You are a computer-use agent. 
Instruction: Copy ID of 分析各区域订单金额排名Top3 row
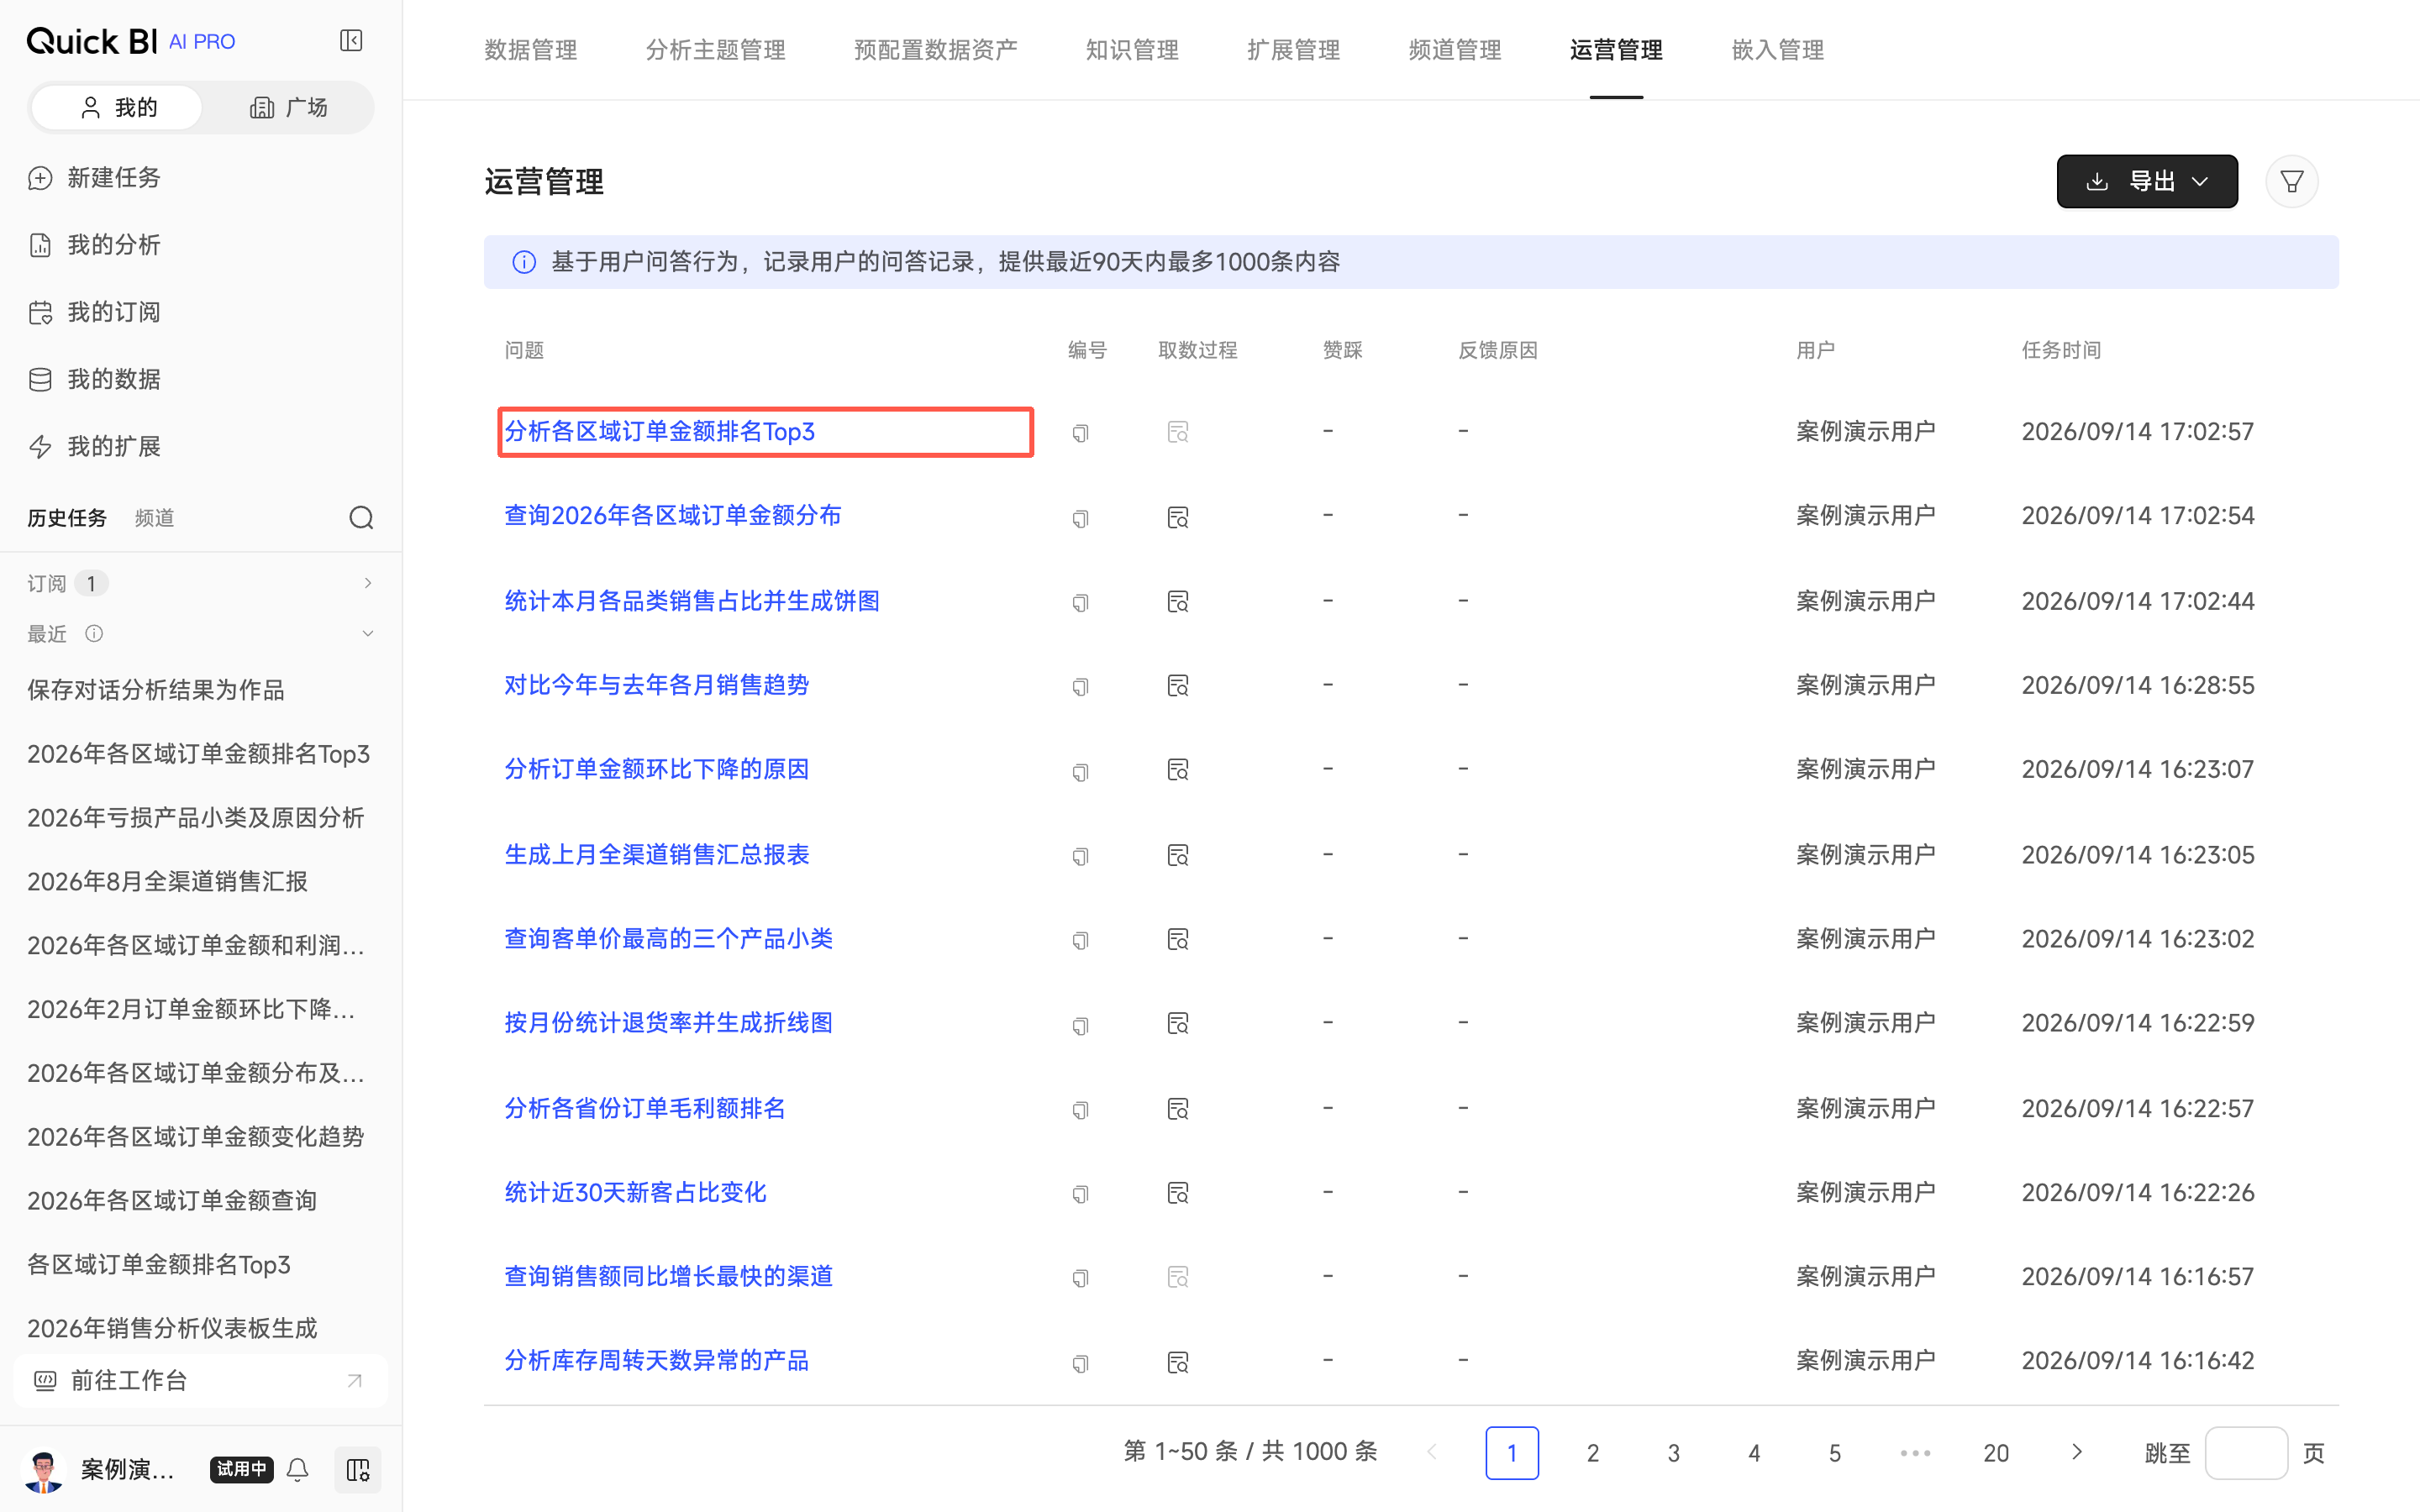[x=1080, y=433]
